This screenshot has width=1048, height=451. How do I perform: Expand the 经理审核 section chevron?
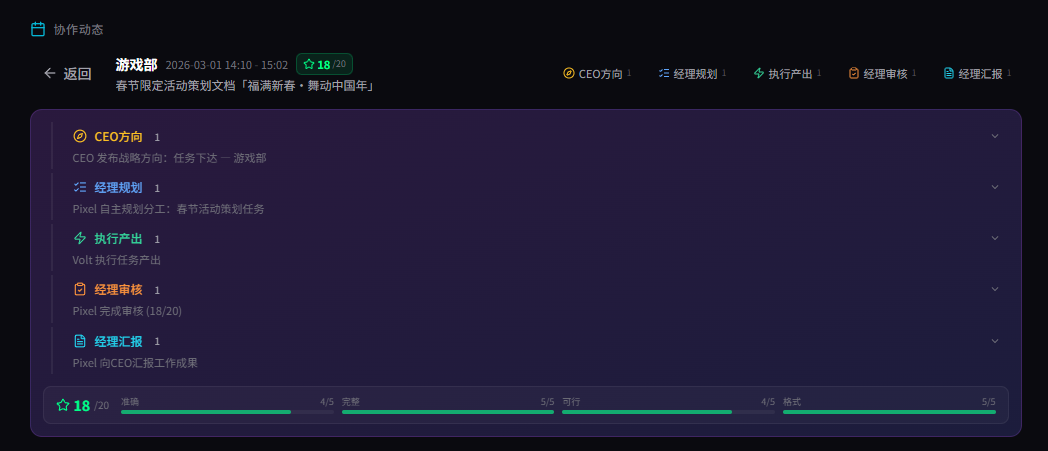pos(995,289)
